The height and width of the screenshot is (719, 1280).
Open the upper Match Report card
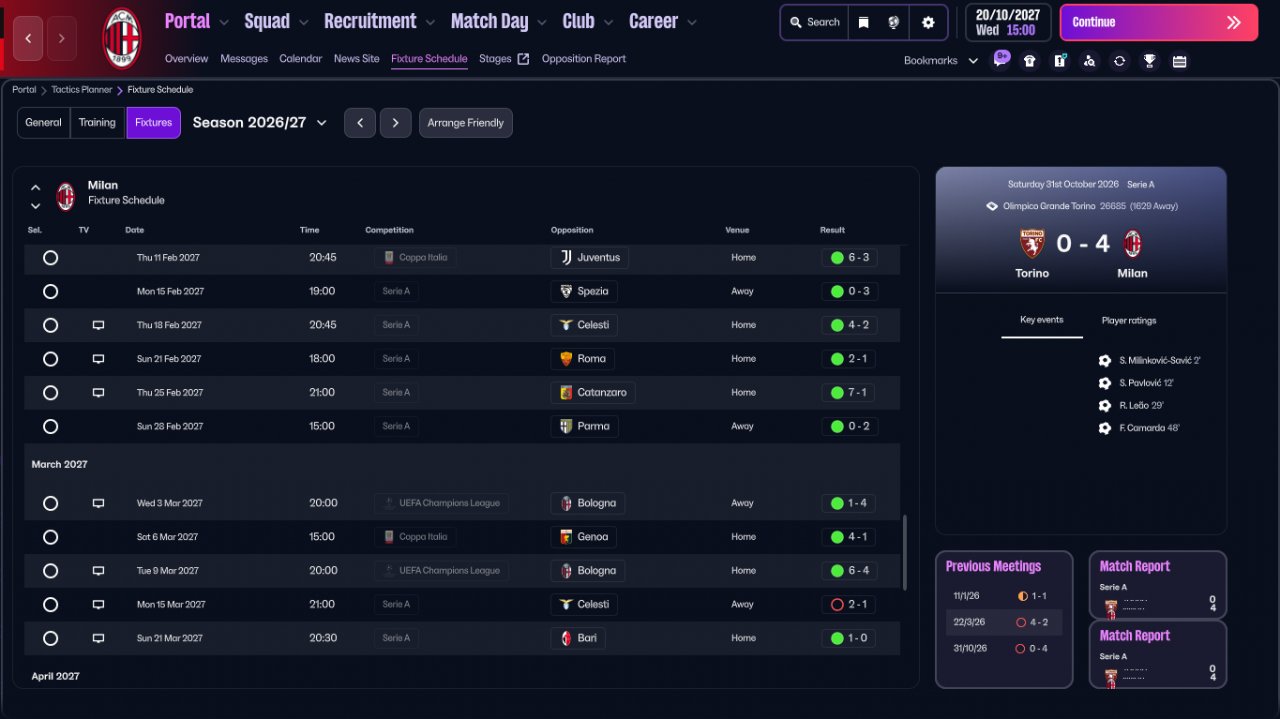[1158, 585]
